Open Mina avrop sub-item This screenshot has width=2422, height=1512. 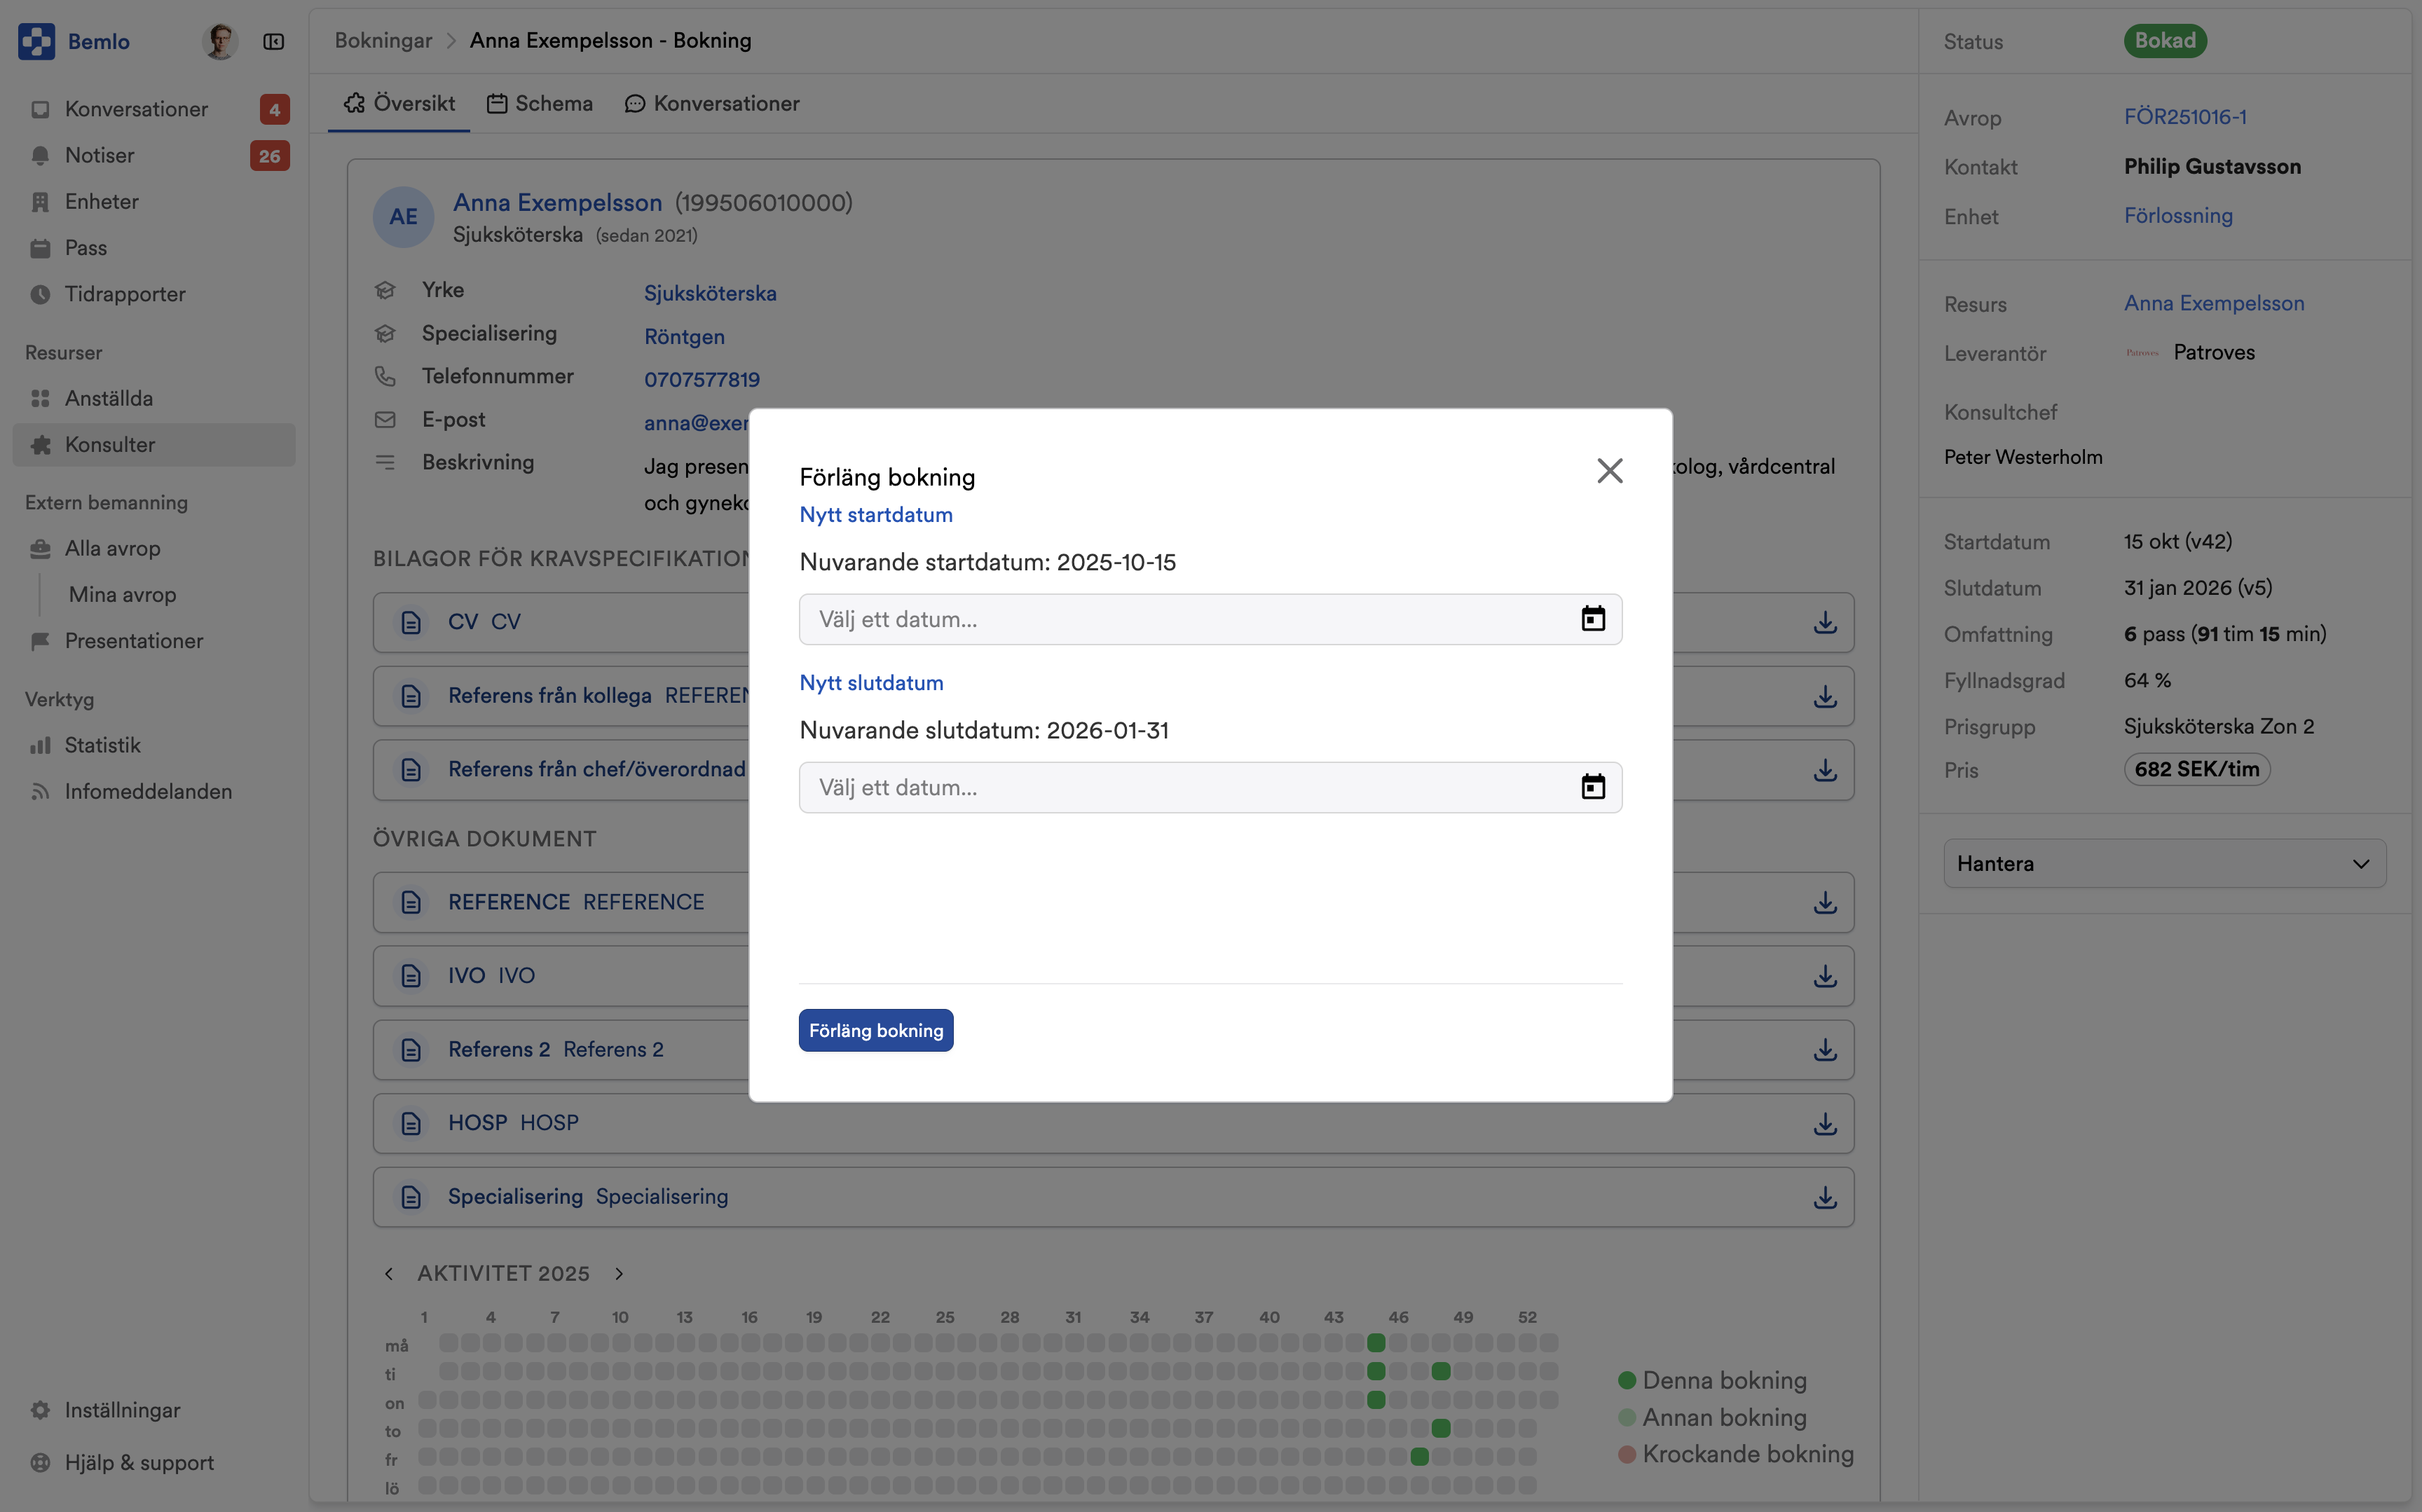[122, 594]
